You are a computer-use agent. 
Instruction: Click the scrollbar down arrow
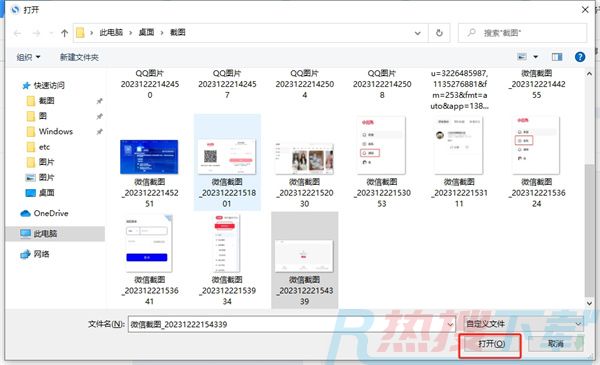590,303
